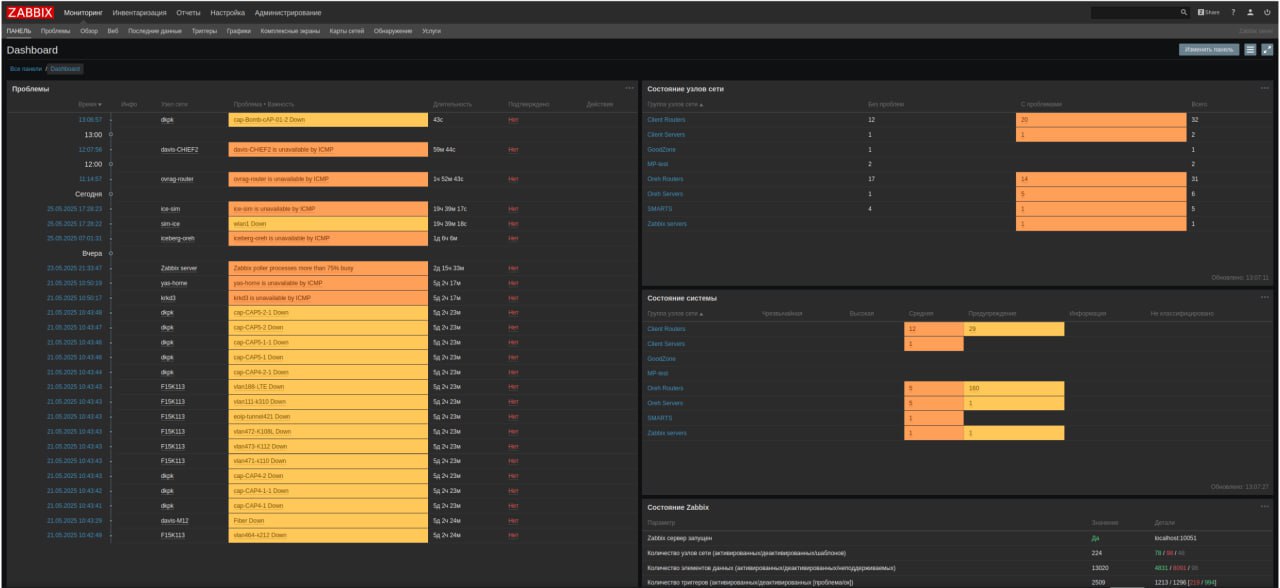Click the Dashboard breadcrumb

66,69
